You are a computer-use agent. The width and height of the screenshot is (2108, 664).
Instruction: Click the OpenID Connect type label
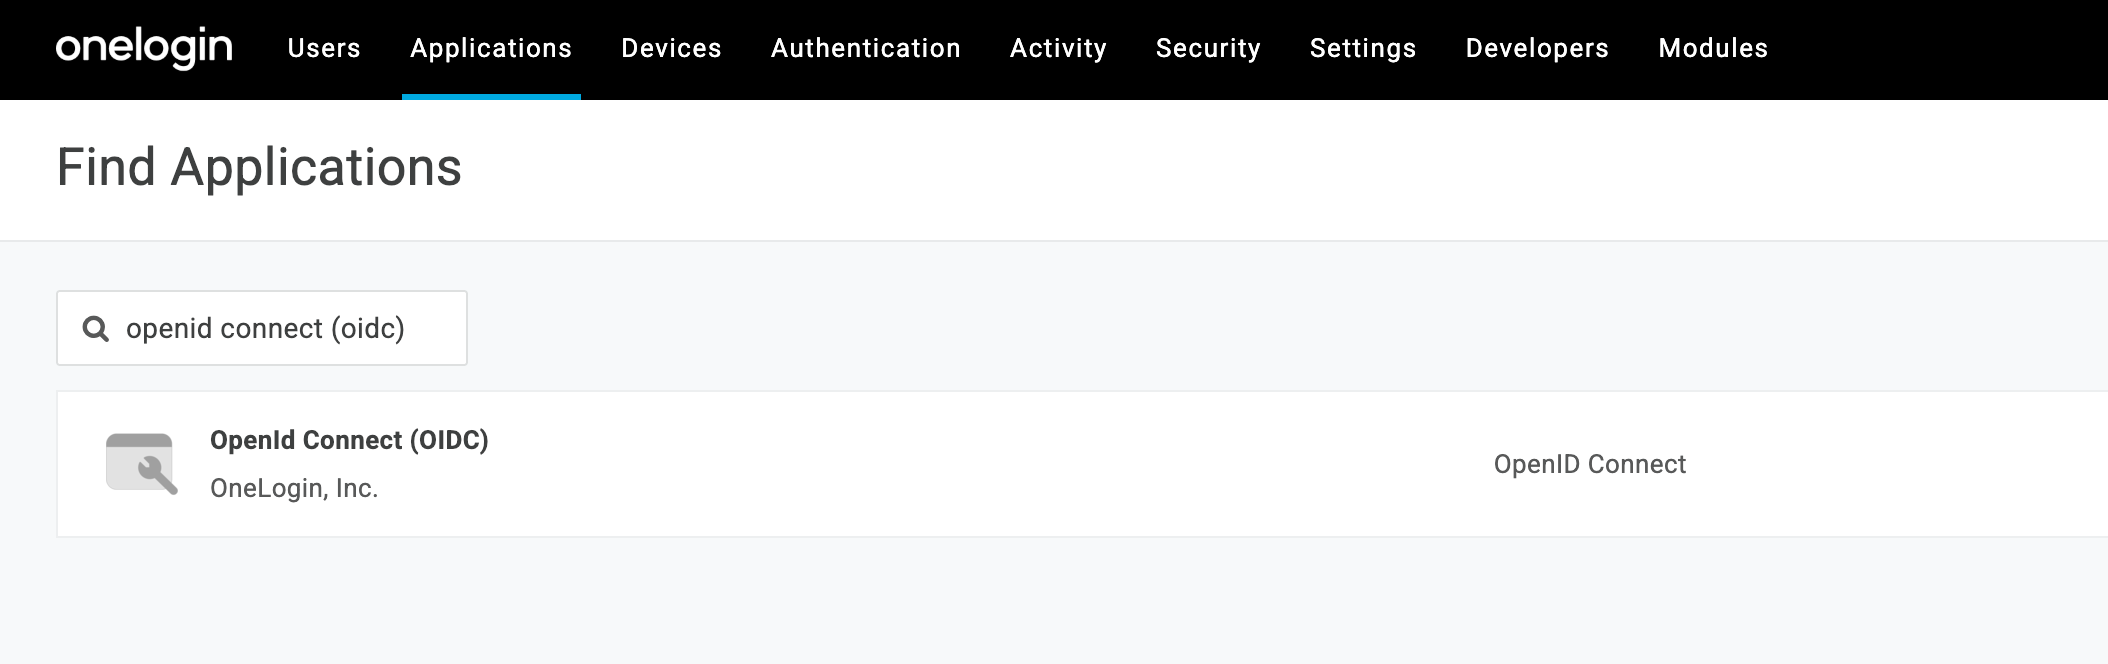point(1590,463)
